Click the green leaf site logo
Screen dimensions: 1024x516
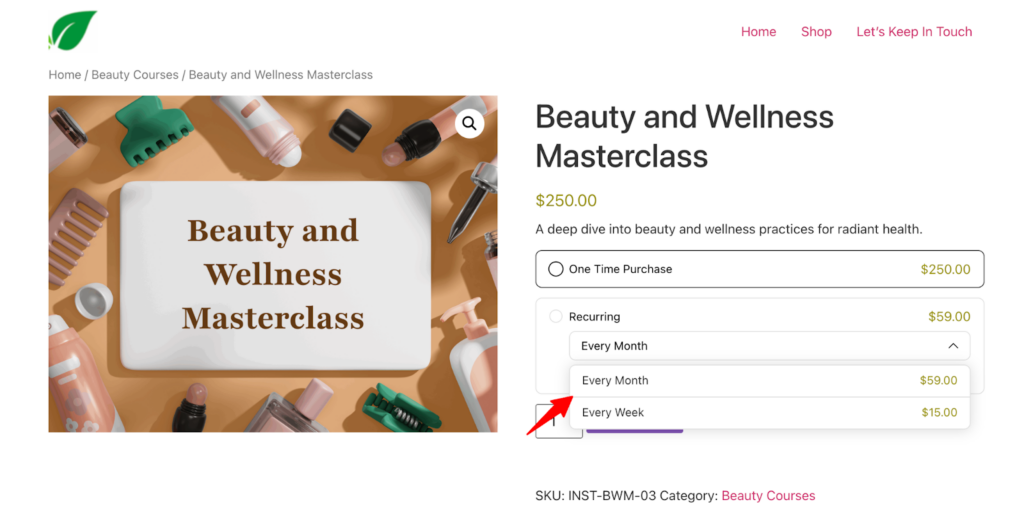[73, 31]
